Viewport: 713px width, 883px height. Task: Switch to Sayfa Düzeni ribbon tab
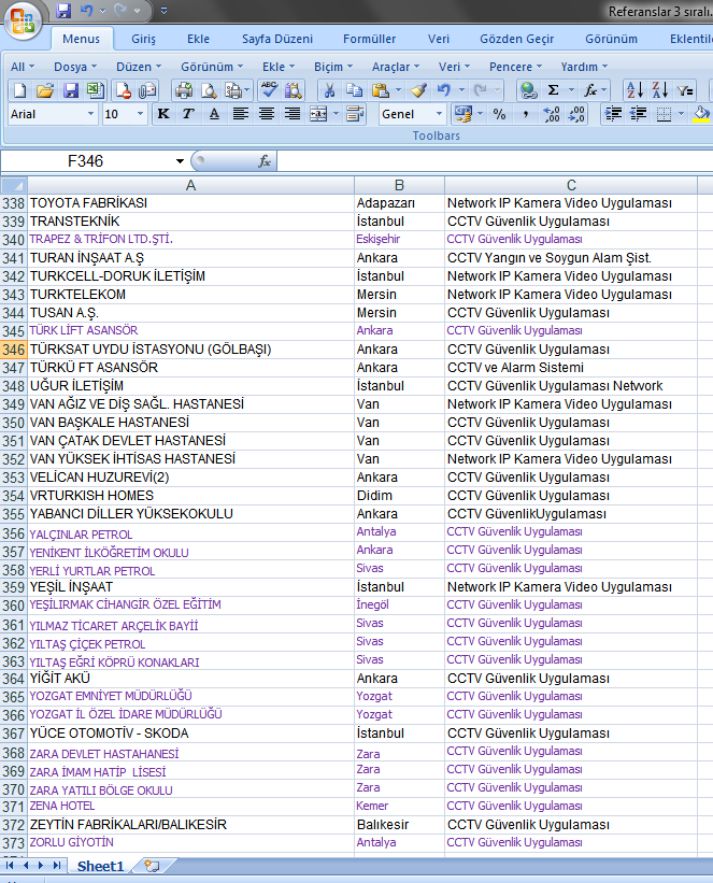click(277, 39)
